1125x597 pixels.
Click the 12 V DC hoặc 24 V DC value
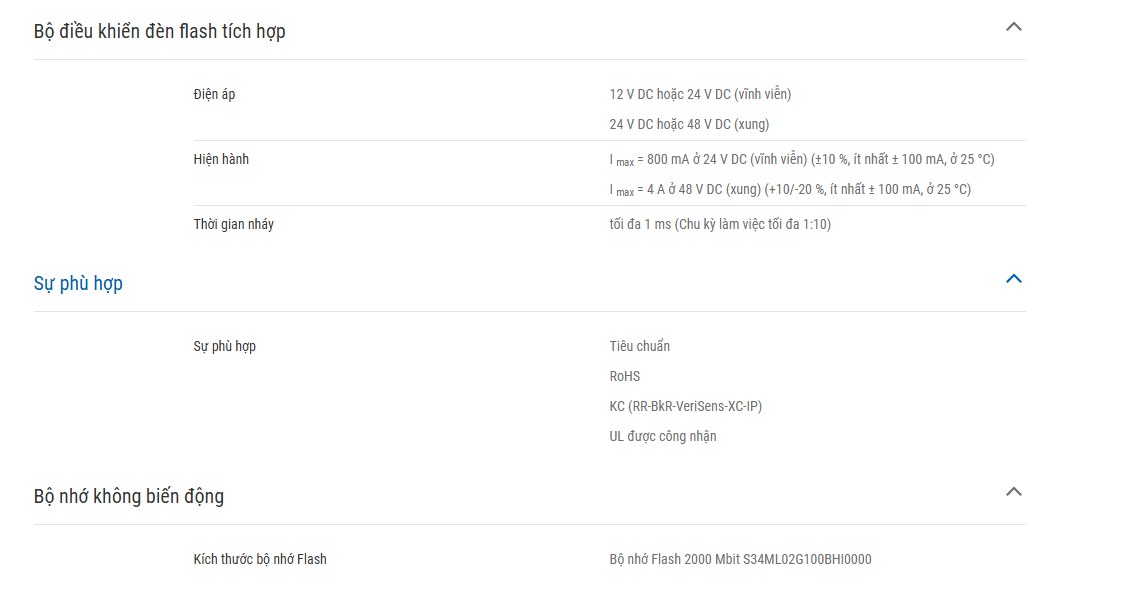[700, 94]
